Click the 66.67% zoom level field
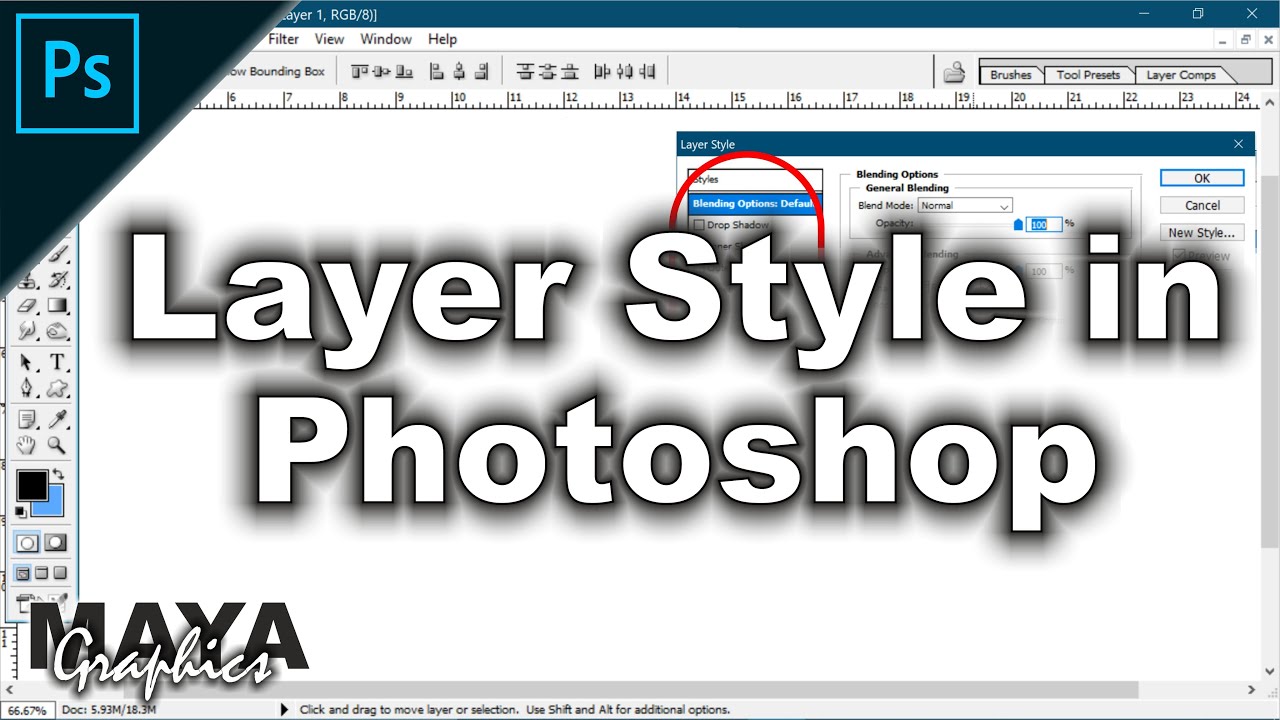Image resolution: width=1280 pixels, height=720 pixels. [x=27, y=710]
